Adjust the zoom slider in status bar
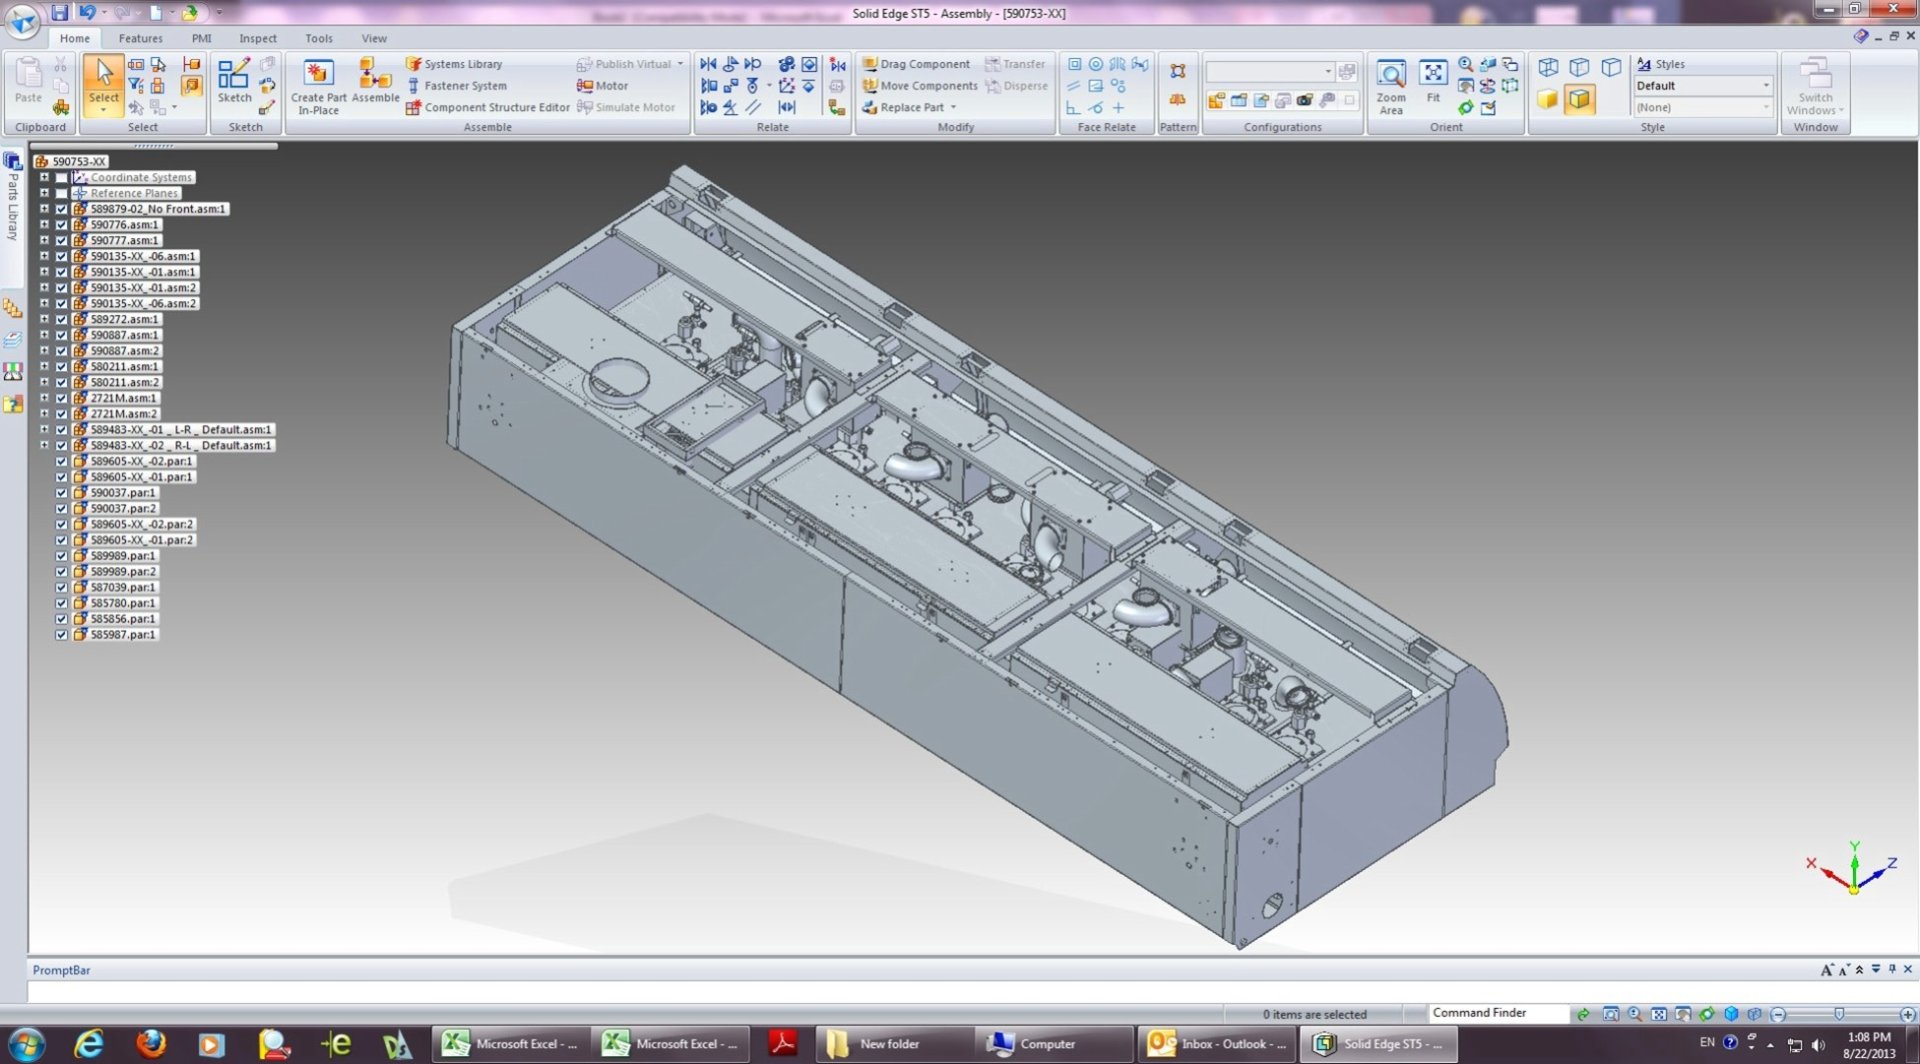This screenshot has height=1064, width=1920. [1838, 1014]
